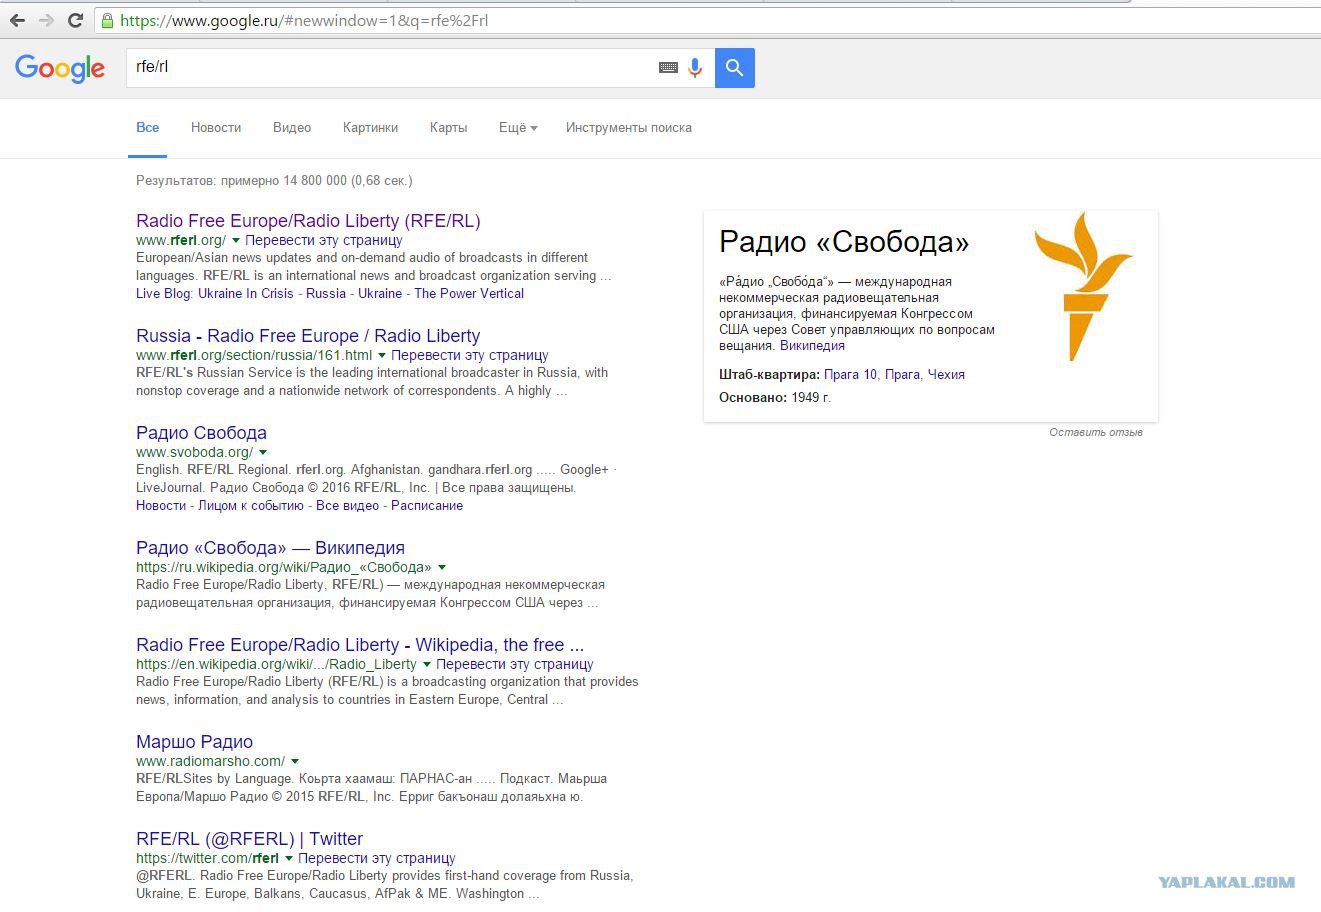Go to Google home via the logo

click(60, 68)
